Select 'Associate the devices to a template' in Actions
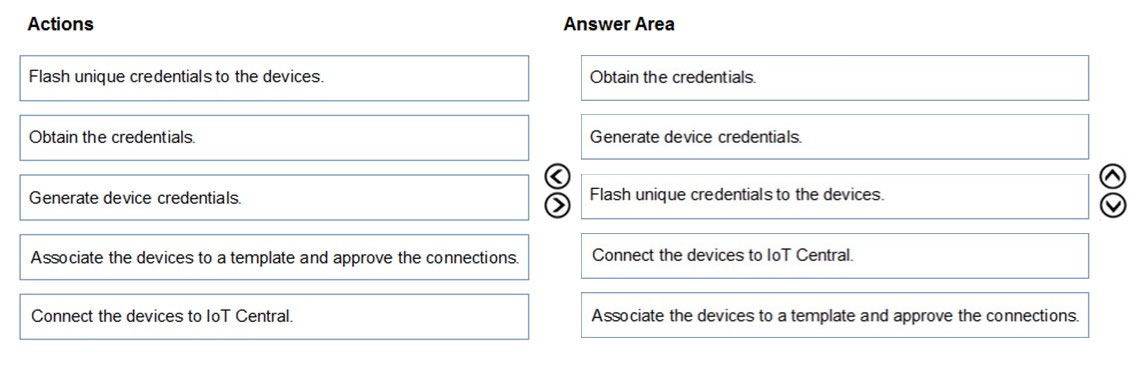The image size is (1148, 368). point(274,258)
